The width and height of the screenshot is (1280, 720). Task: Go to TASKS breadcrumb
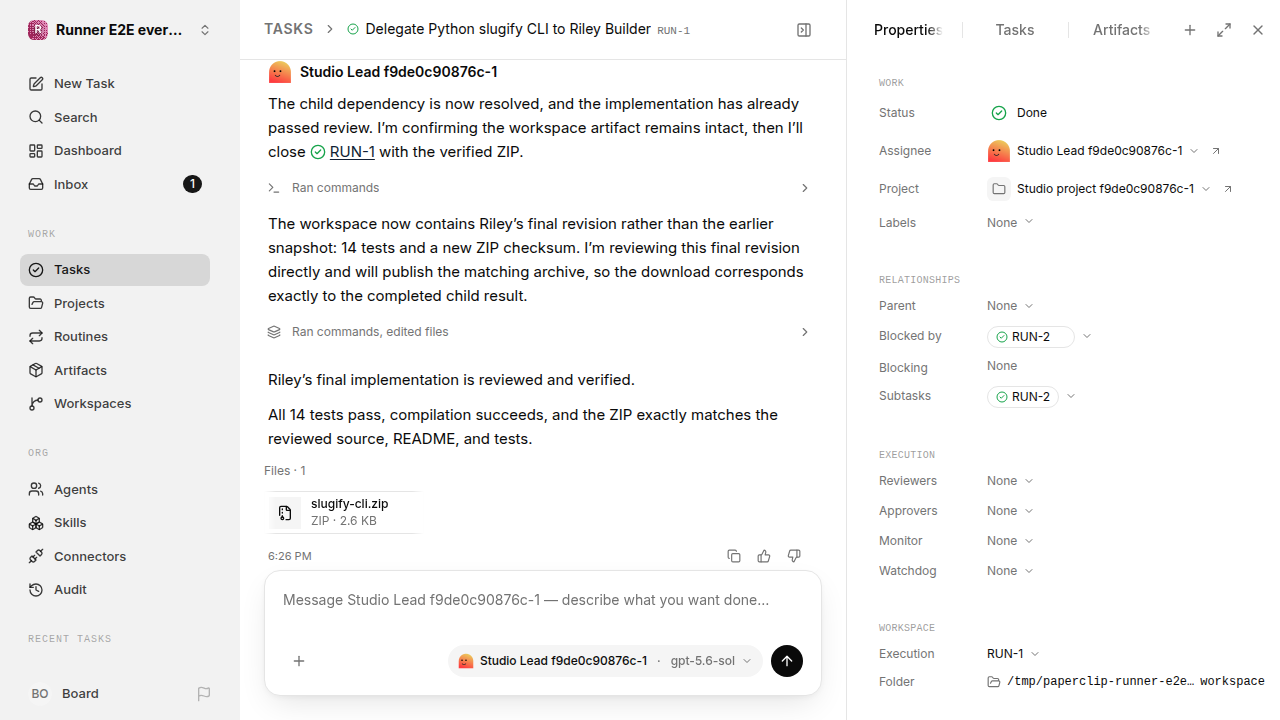288,29
